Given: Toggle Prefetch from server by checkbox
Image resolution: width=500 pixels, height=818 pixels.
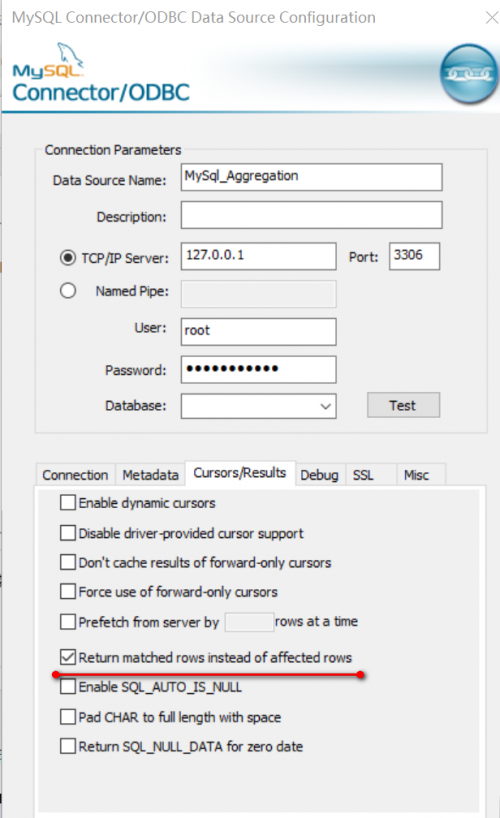Looking at the screenshot, I should tap(68, 622).
